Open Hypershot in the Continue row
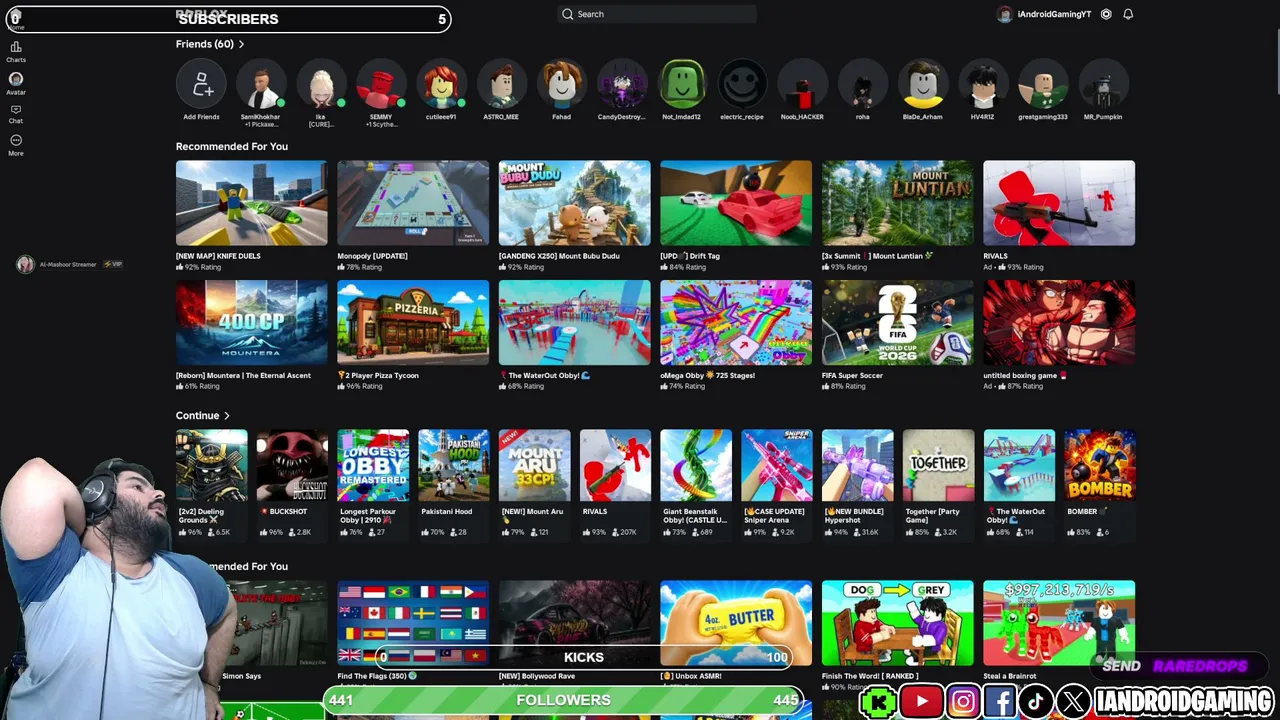This screenshot has height=720, width=1280. [x=858, y=466]
